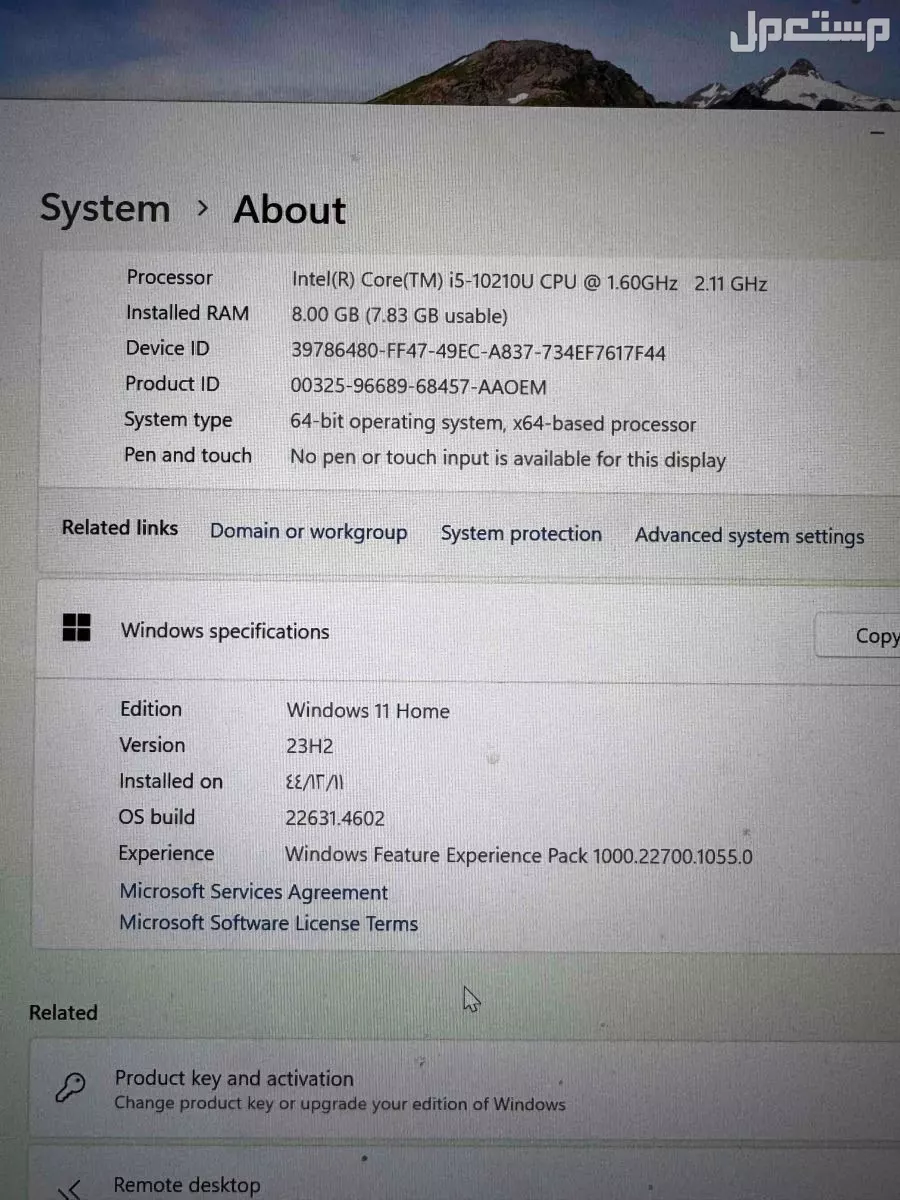The height and width of the screenshot is (1200, 900).
Task: Click the 'No pen or touch input' text
Action: tap(507, 459)
